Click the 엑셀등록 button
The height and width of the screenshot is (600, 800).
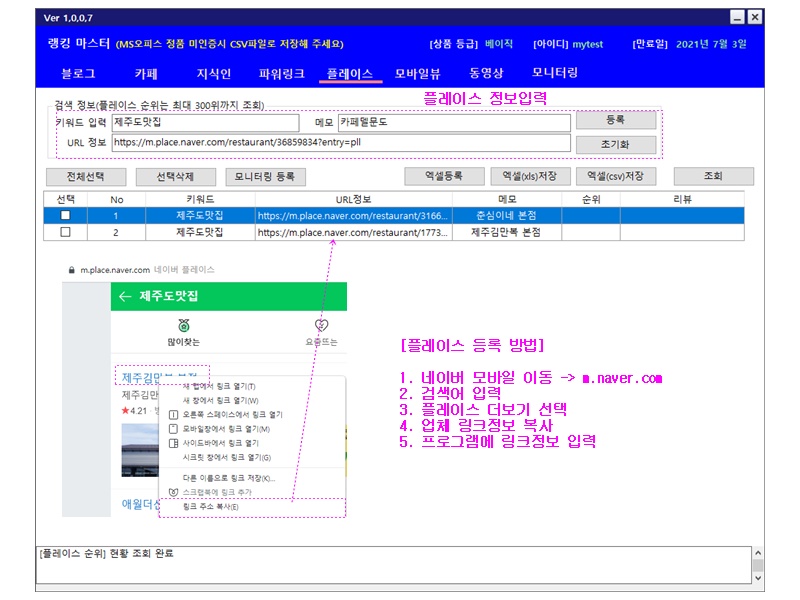[444, 177]
